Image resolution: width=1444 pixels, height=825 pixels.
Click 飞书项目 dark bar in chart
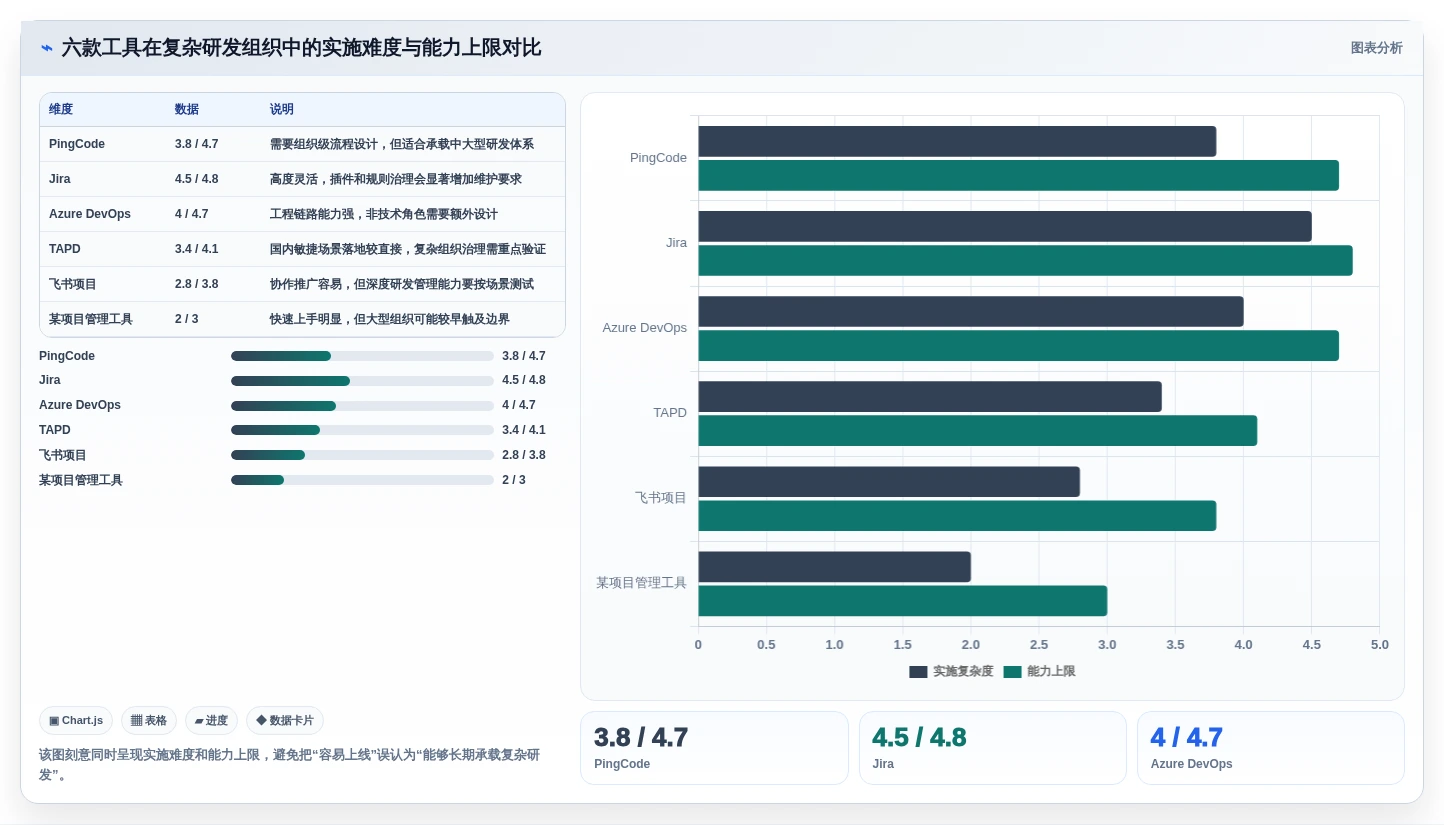[x=889, y=481]
